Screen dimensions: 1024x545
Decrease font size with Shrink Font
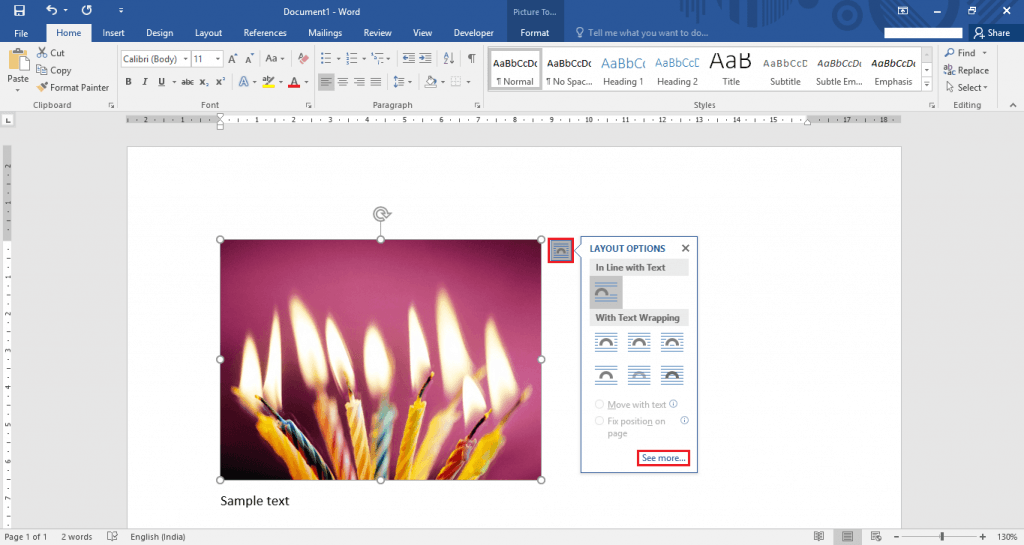pos(249,59)
